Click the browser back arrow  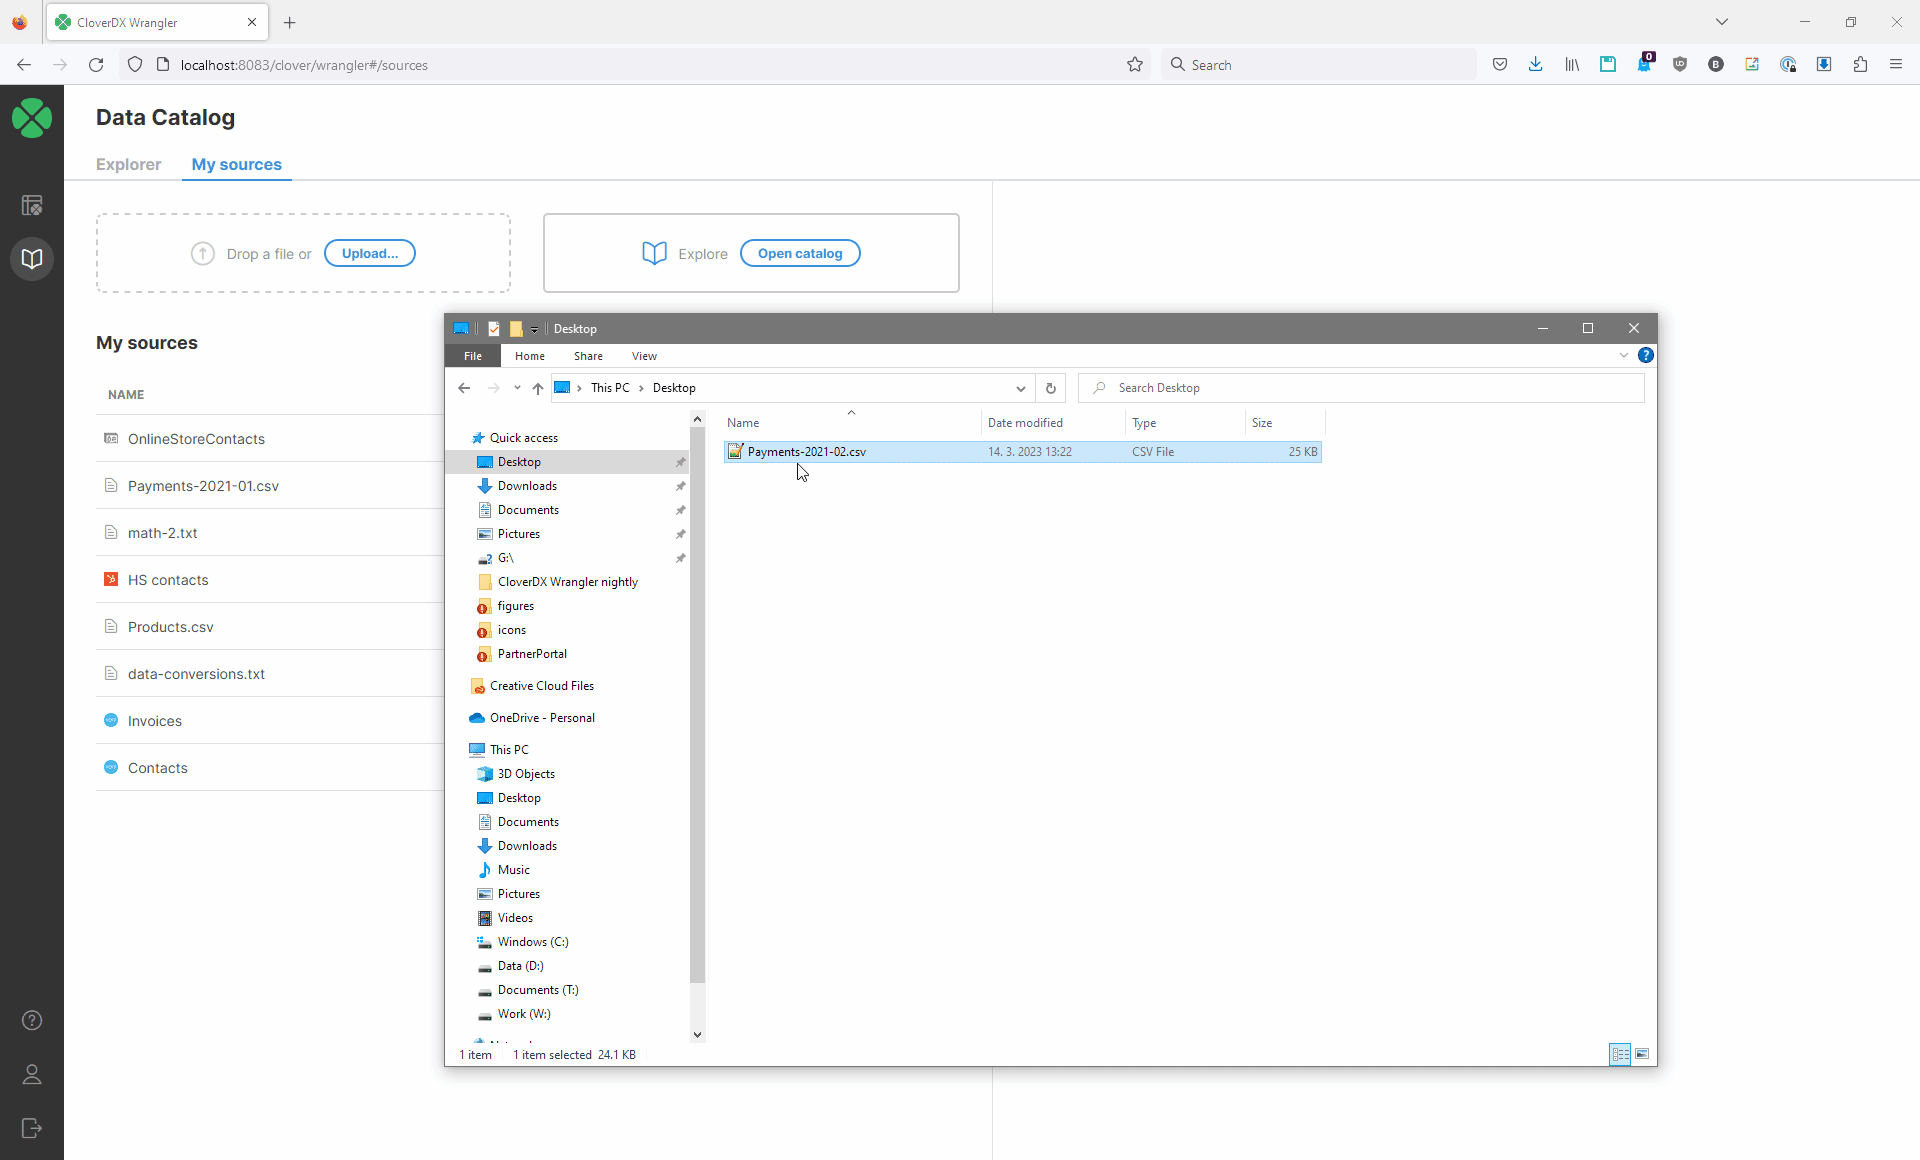pyautogui.click(x=24, y=65)
